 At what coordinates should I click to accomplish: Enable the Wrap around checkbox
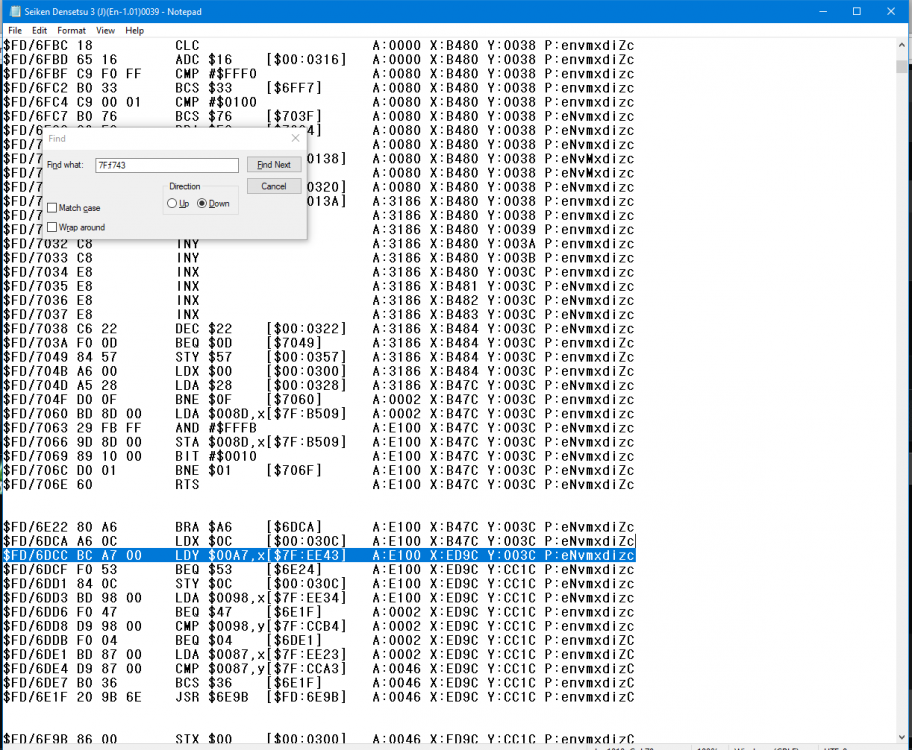(52, 227)
